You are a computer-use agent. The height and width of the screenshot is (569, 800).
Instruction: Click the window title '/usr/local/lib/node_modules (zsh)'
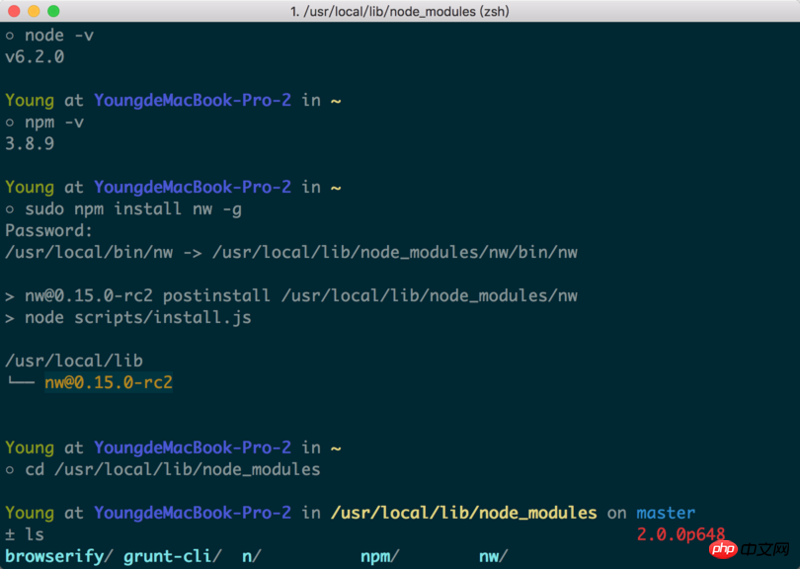[399, 11]
